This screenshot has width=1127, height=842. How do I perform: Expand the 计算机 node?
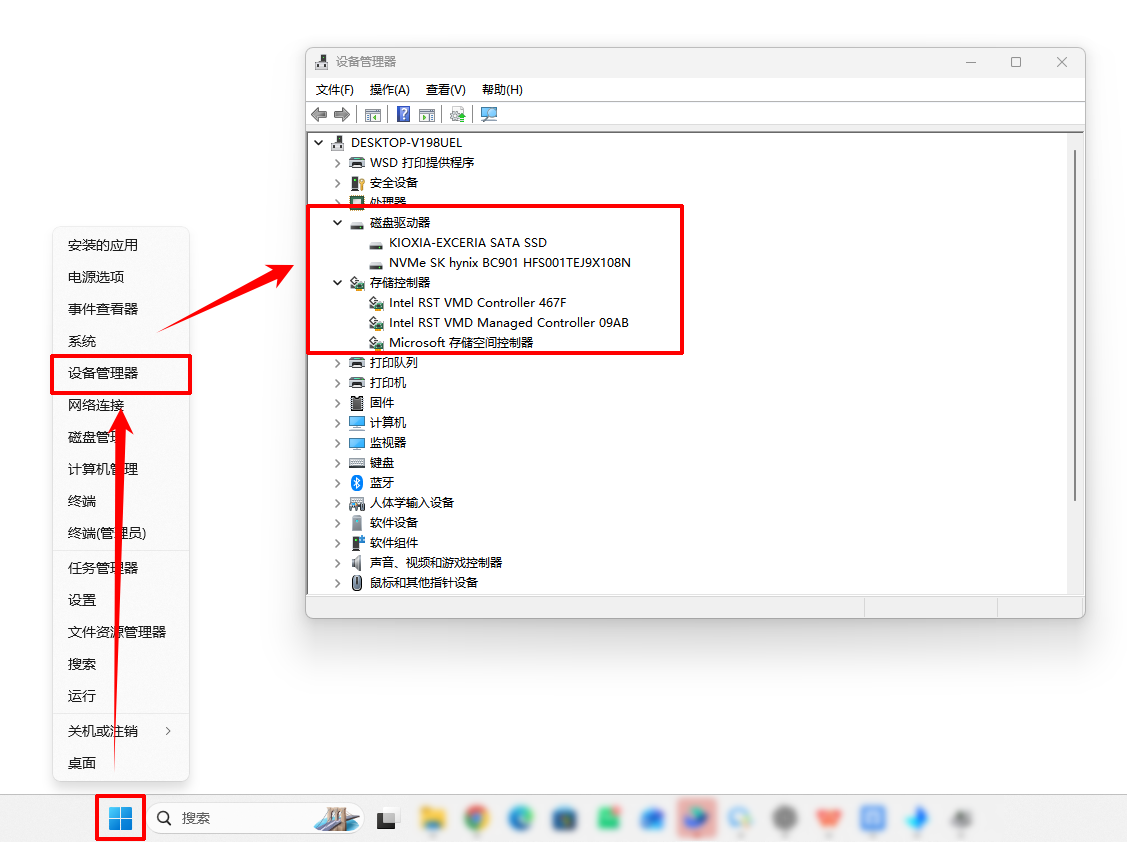pyautogui.click(x=337, y=423)
